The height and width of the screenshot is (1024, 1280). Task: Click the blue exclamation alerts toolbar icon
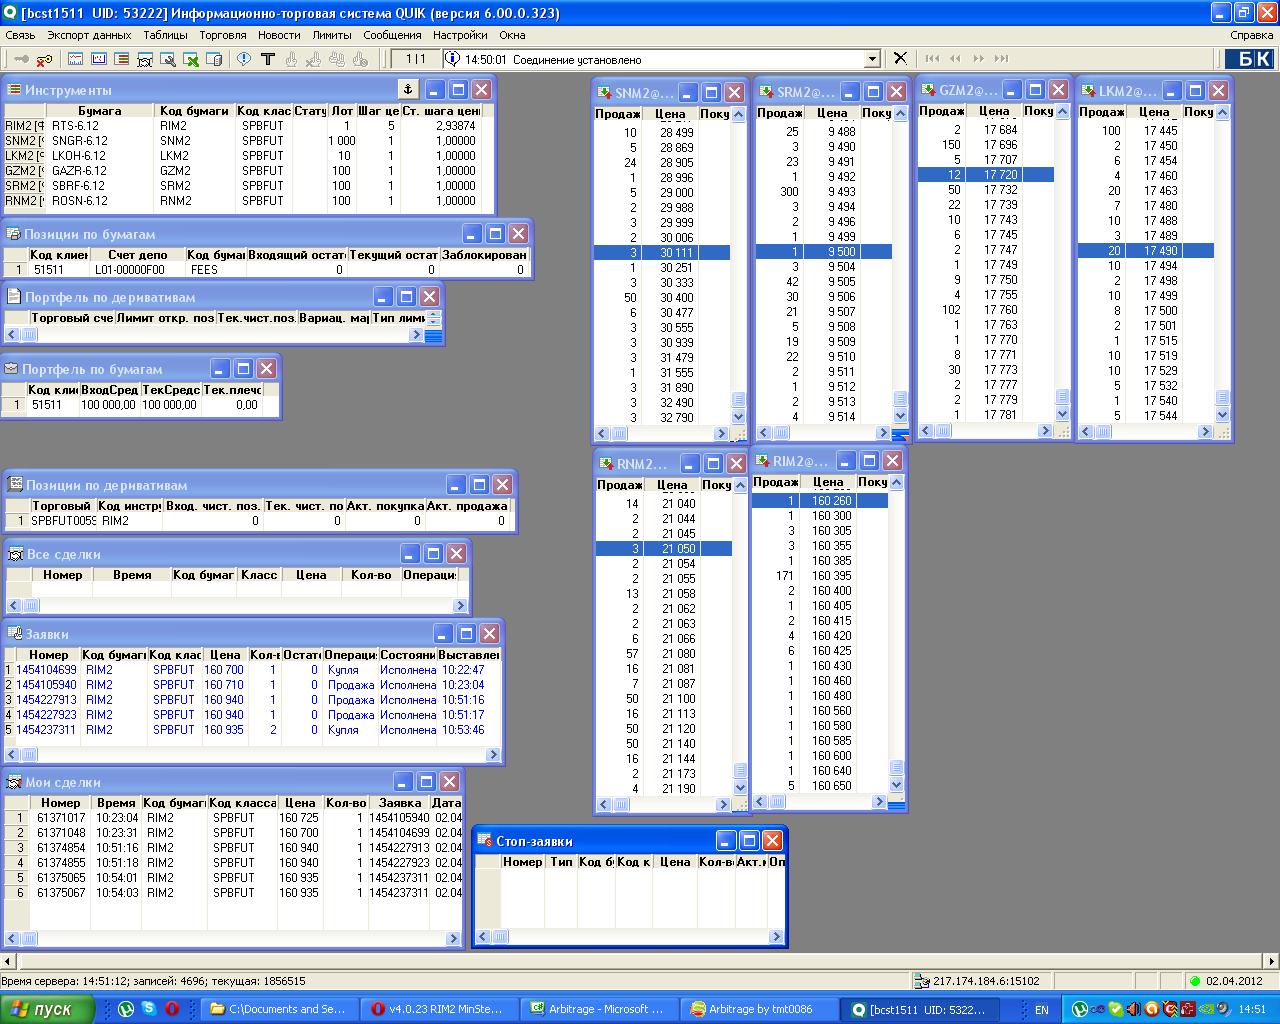(244, 59)
